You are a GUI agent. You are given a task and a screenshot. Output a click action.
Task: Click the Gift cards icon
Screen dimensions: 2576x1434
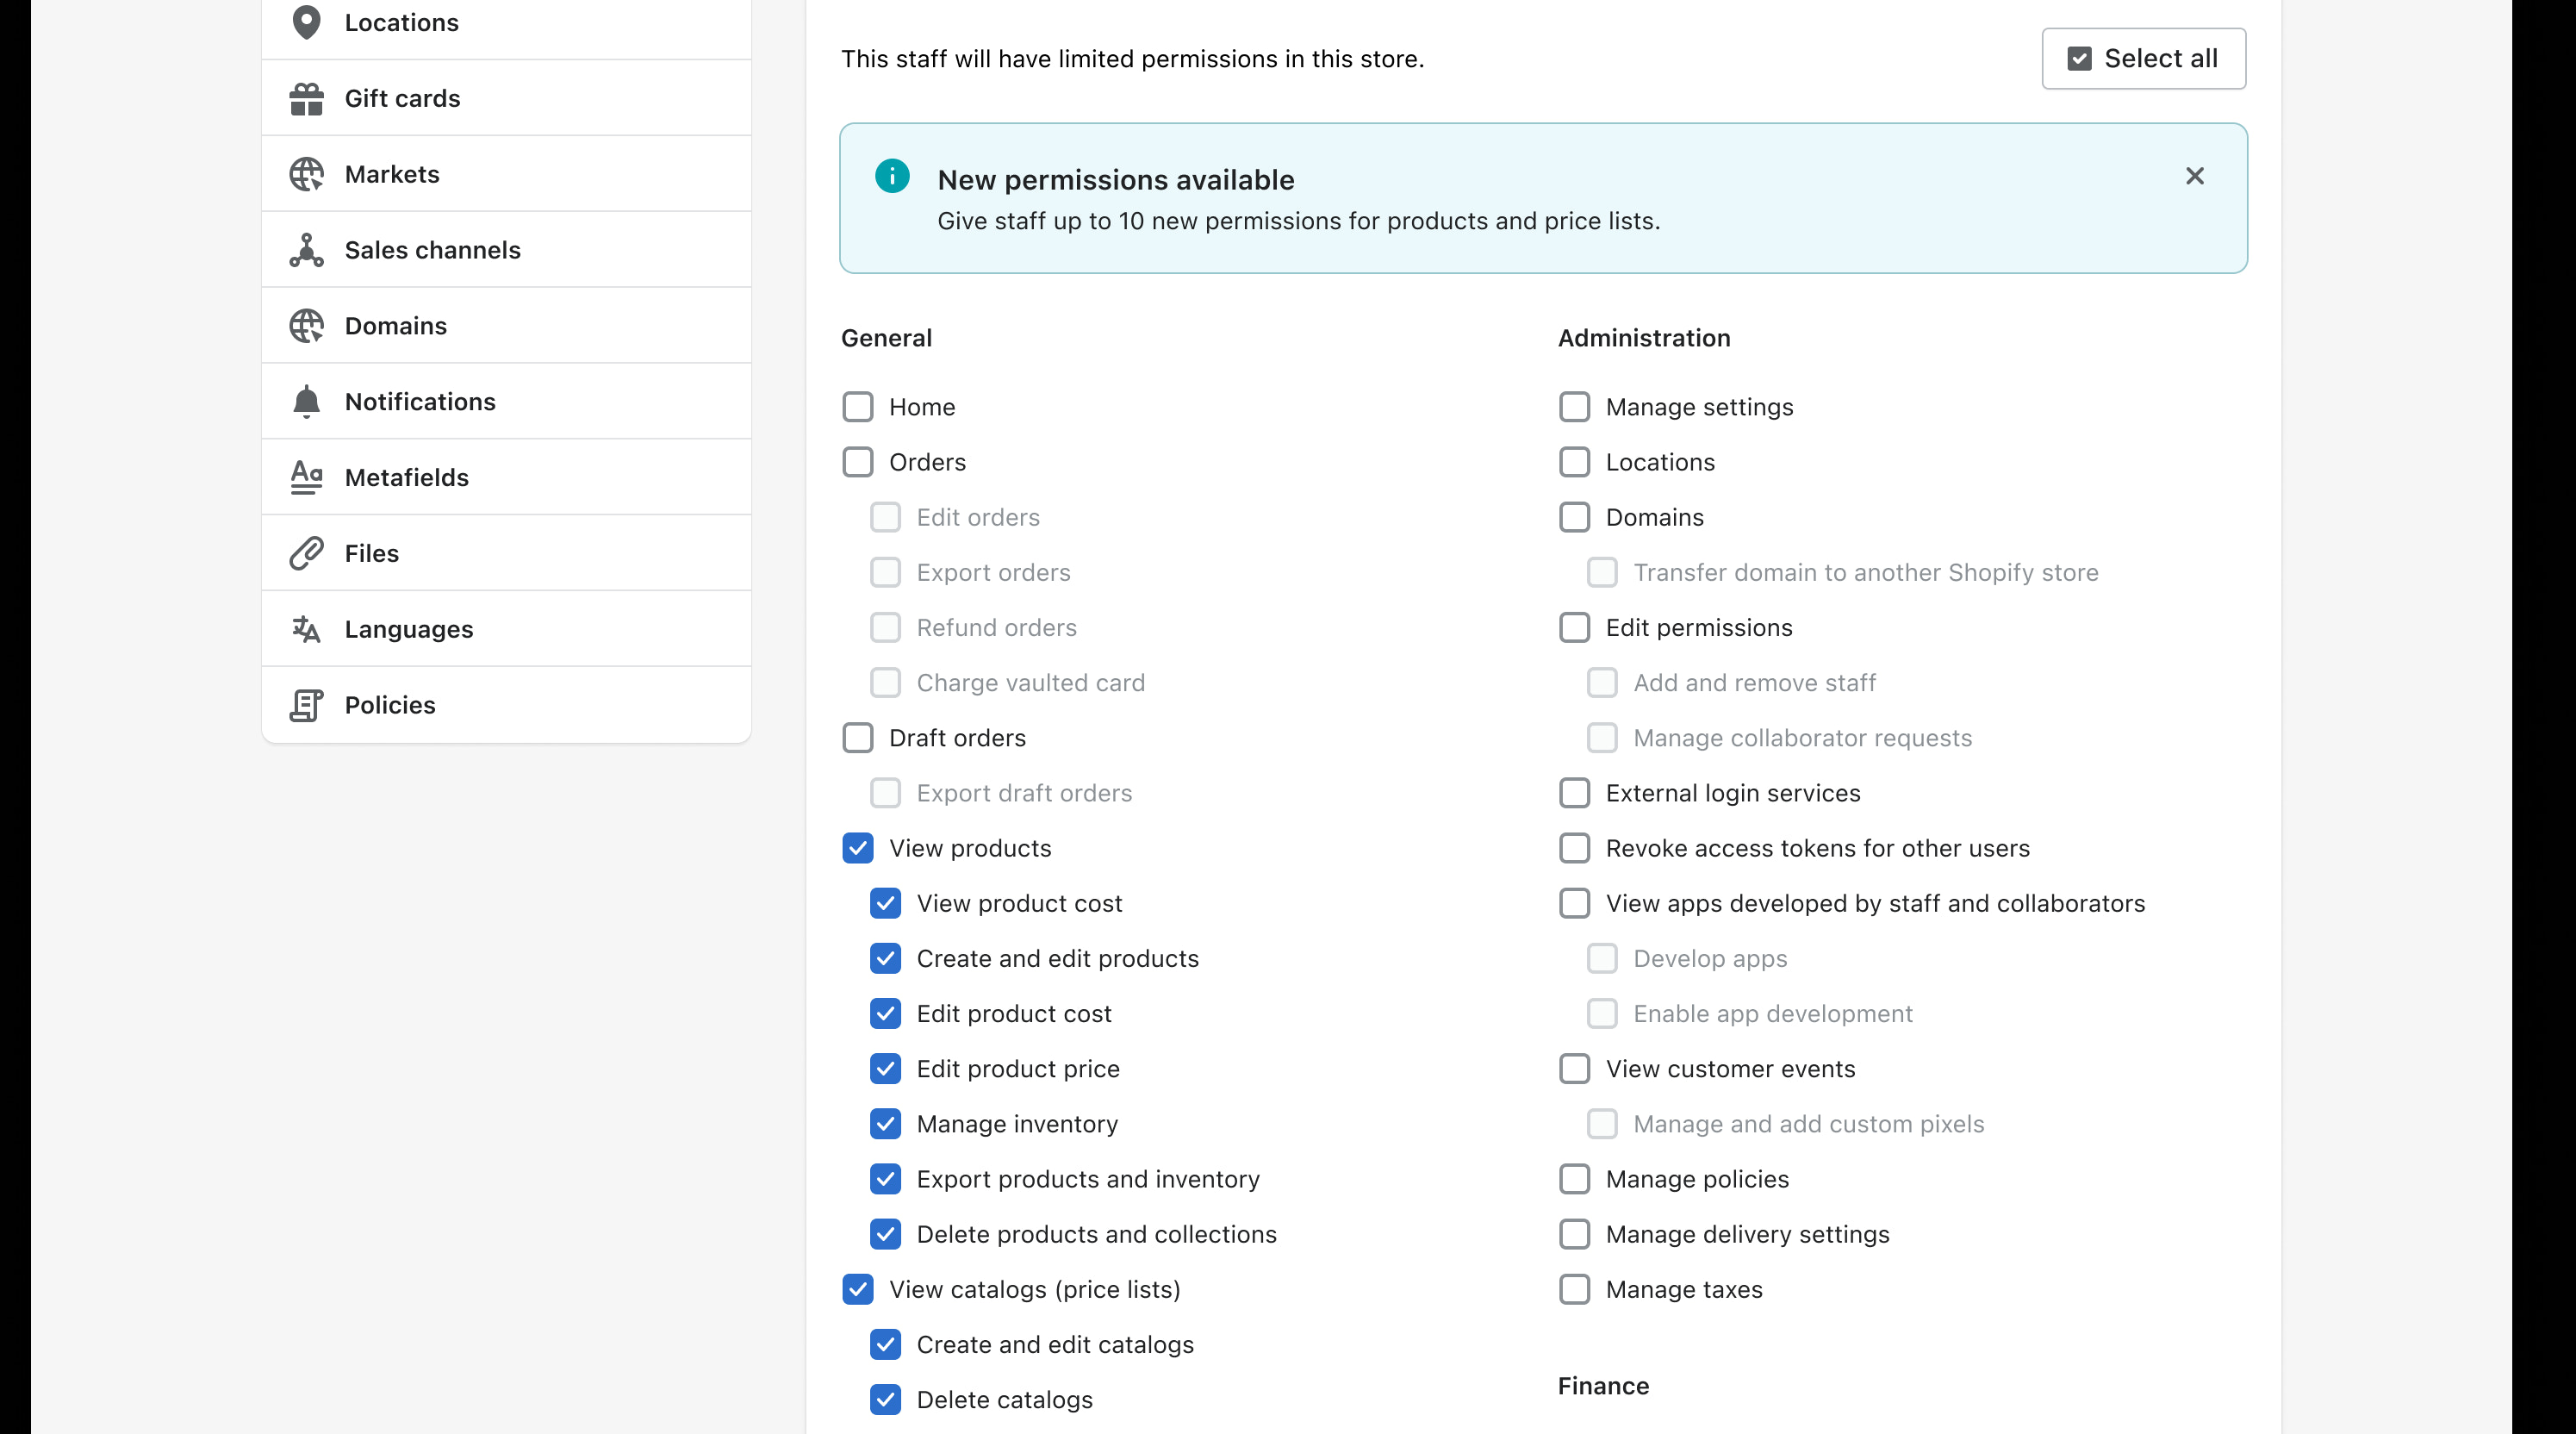(306, 98)
